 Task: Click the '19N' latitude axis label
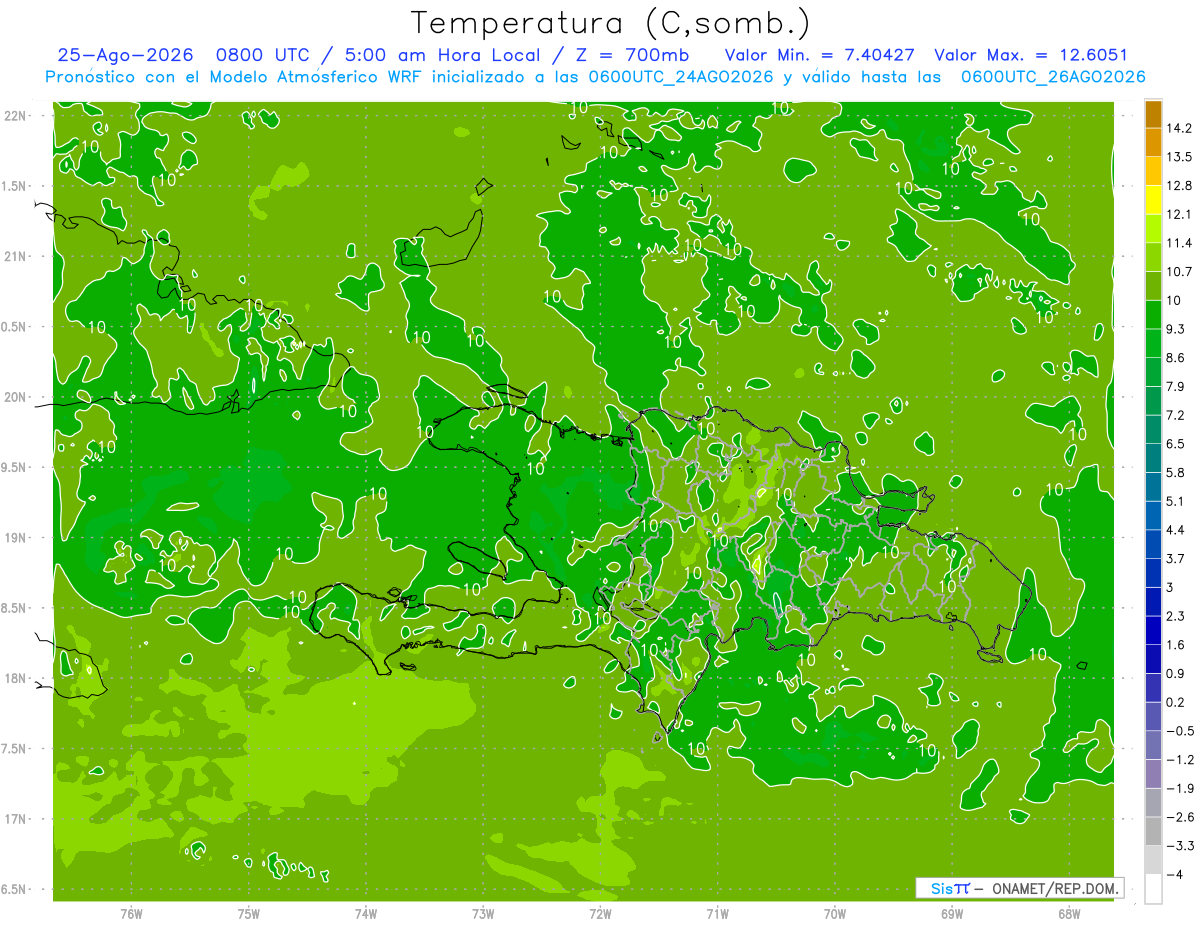click(16, 538)
